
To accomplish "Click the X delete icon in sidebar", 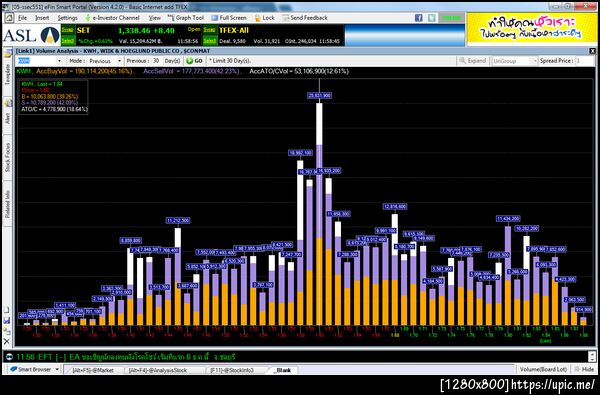I will coord(7,341).
